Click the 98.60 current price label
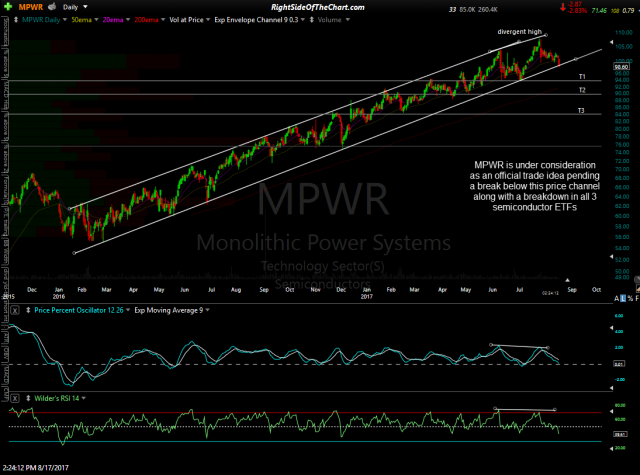 (621, 67)
